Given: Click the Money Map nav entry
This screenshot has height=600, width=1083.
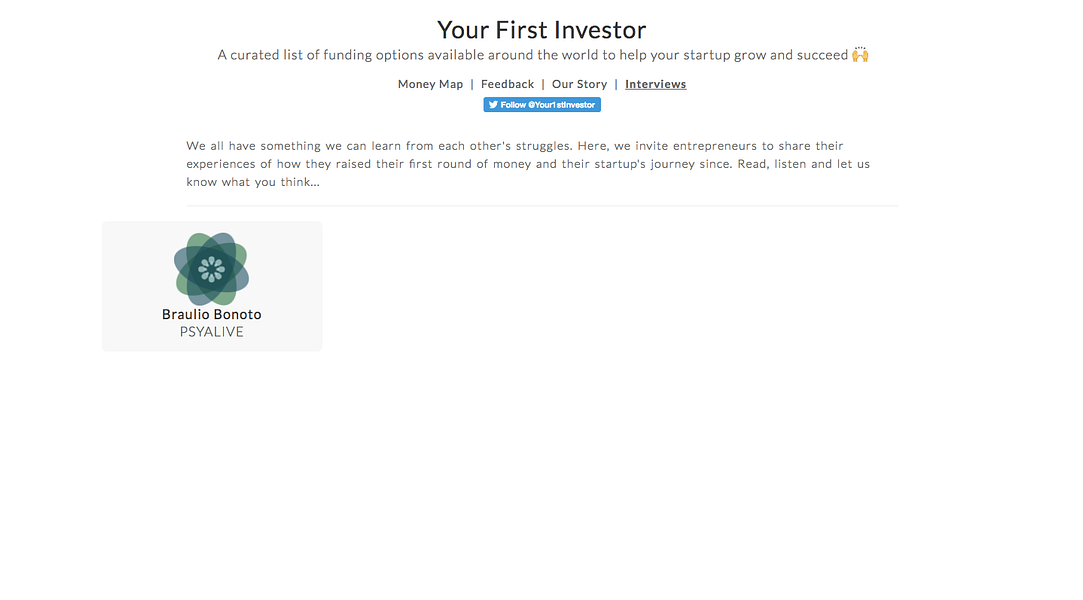Looking at the screenshot, I should coord(430,84).
